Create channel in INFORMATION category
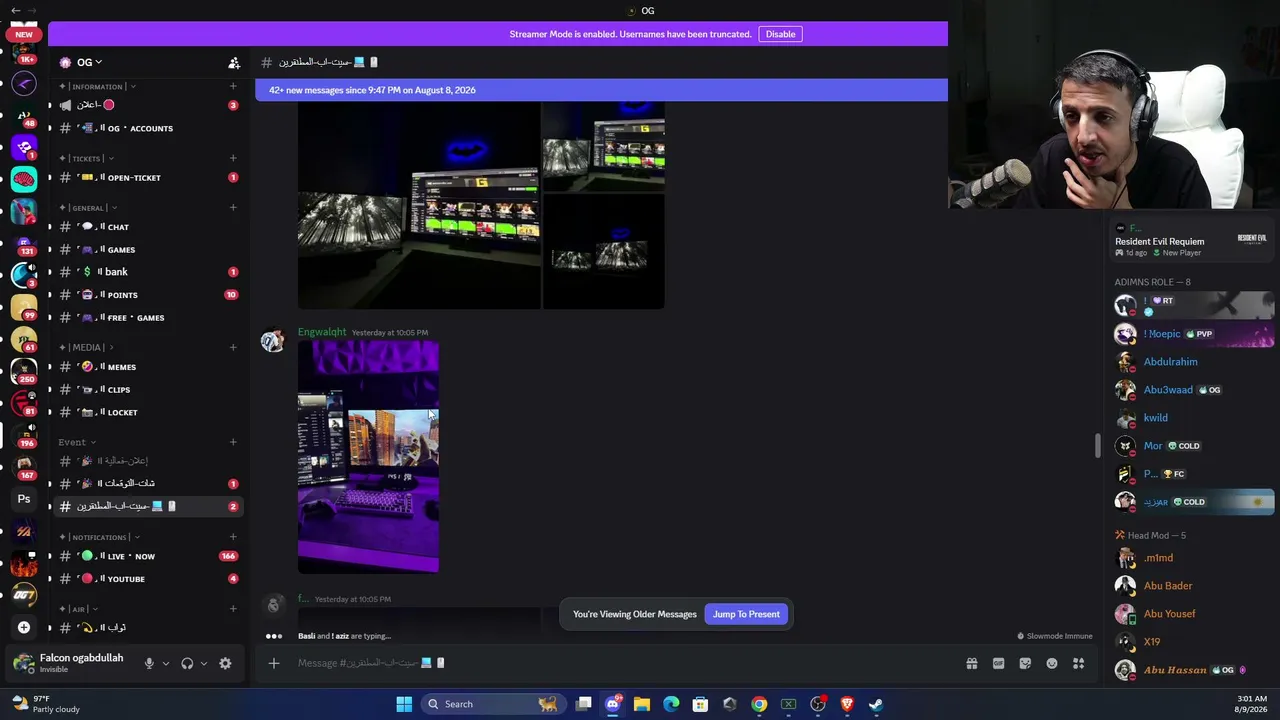1280x720 pixels. coord(233,86)
